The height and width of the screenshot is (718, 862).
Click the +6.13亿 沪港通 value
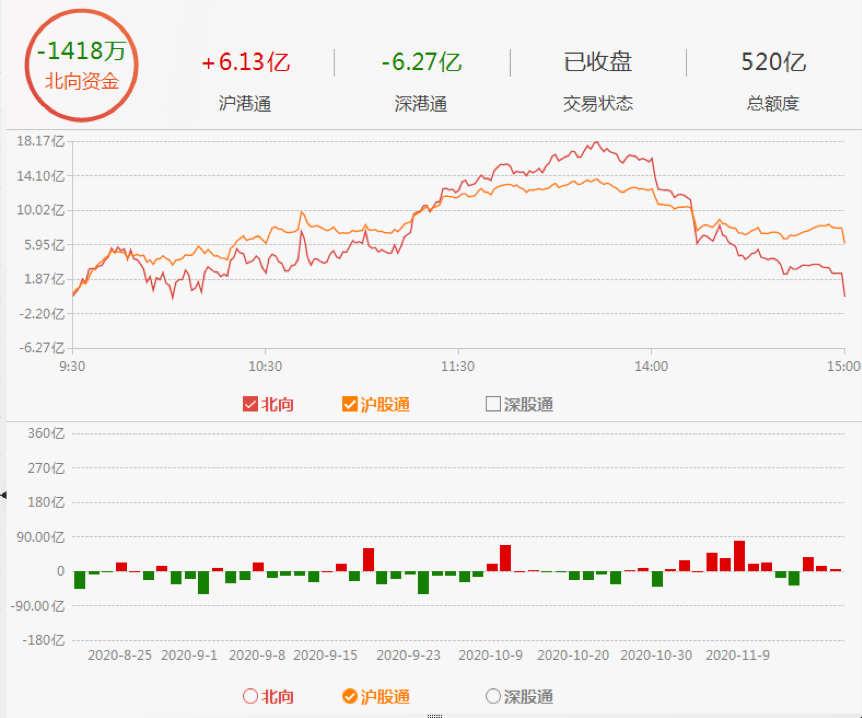pos(246,62)
